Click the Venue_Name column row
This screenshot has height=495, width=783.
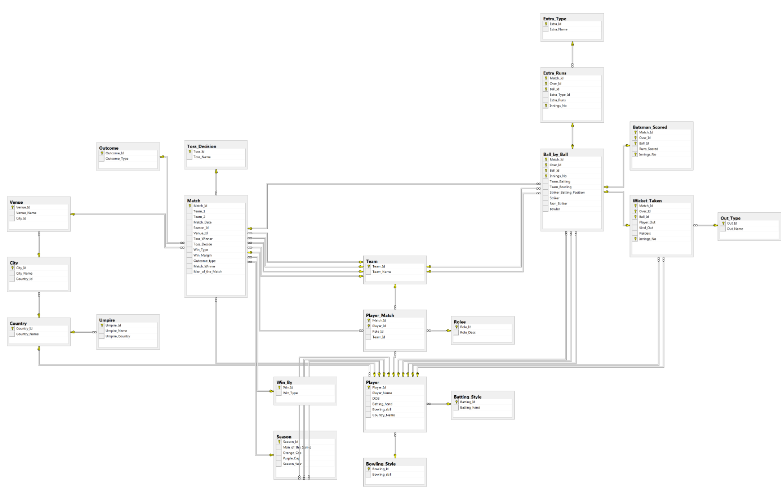coord(38,213)
